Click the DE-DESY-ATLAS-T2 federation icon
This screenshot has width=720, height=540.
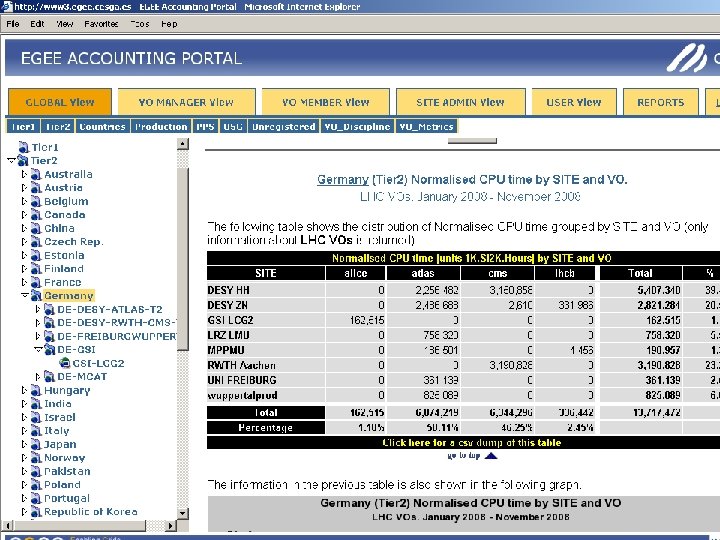pos(50,309)
